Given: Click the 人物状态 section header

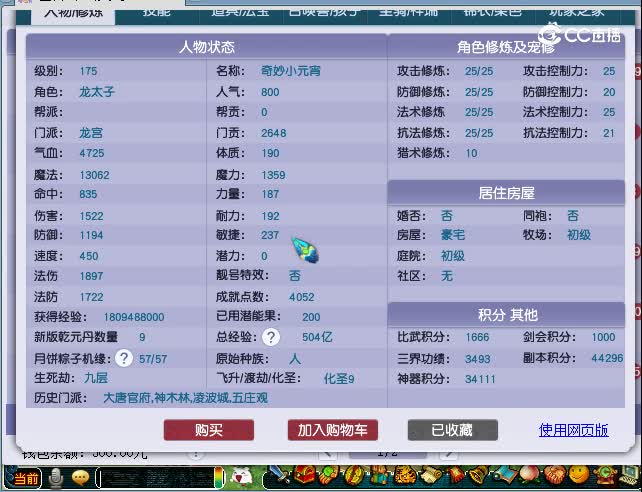Looking at the screenshot, I should (207, 47).
